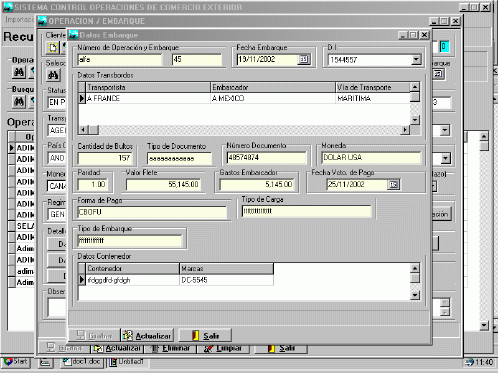Expand the D.I. 1544557 dropdown
Image resolution: width=498 pixels, height=373 pixels.
(416, 60)
